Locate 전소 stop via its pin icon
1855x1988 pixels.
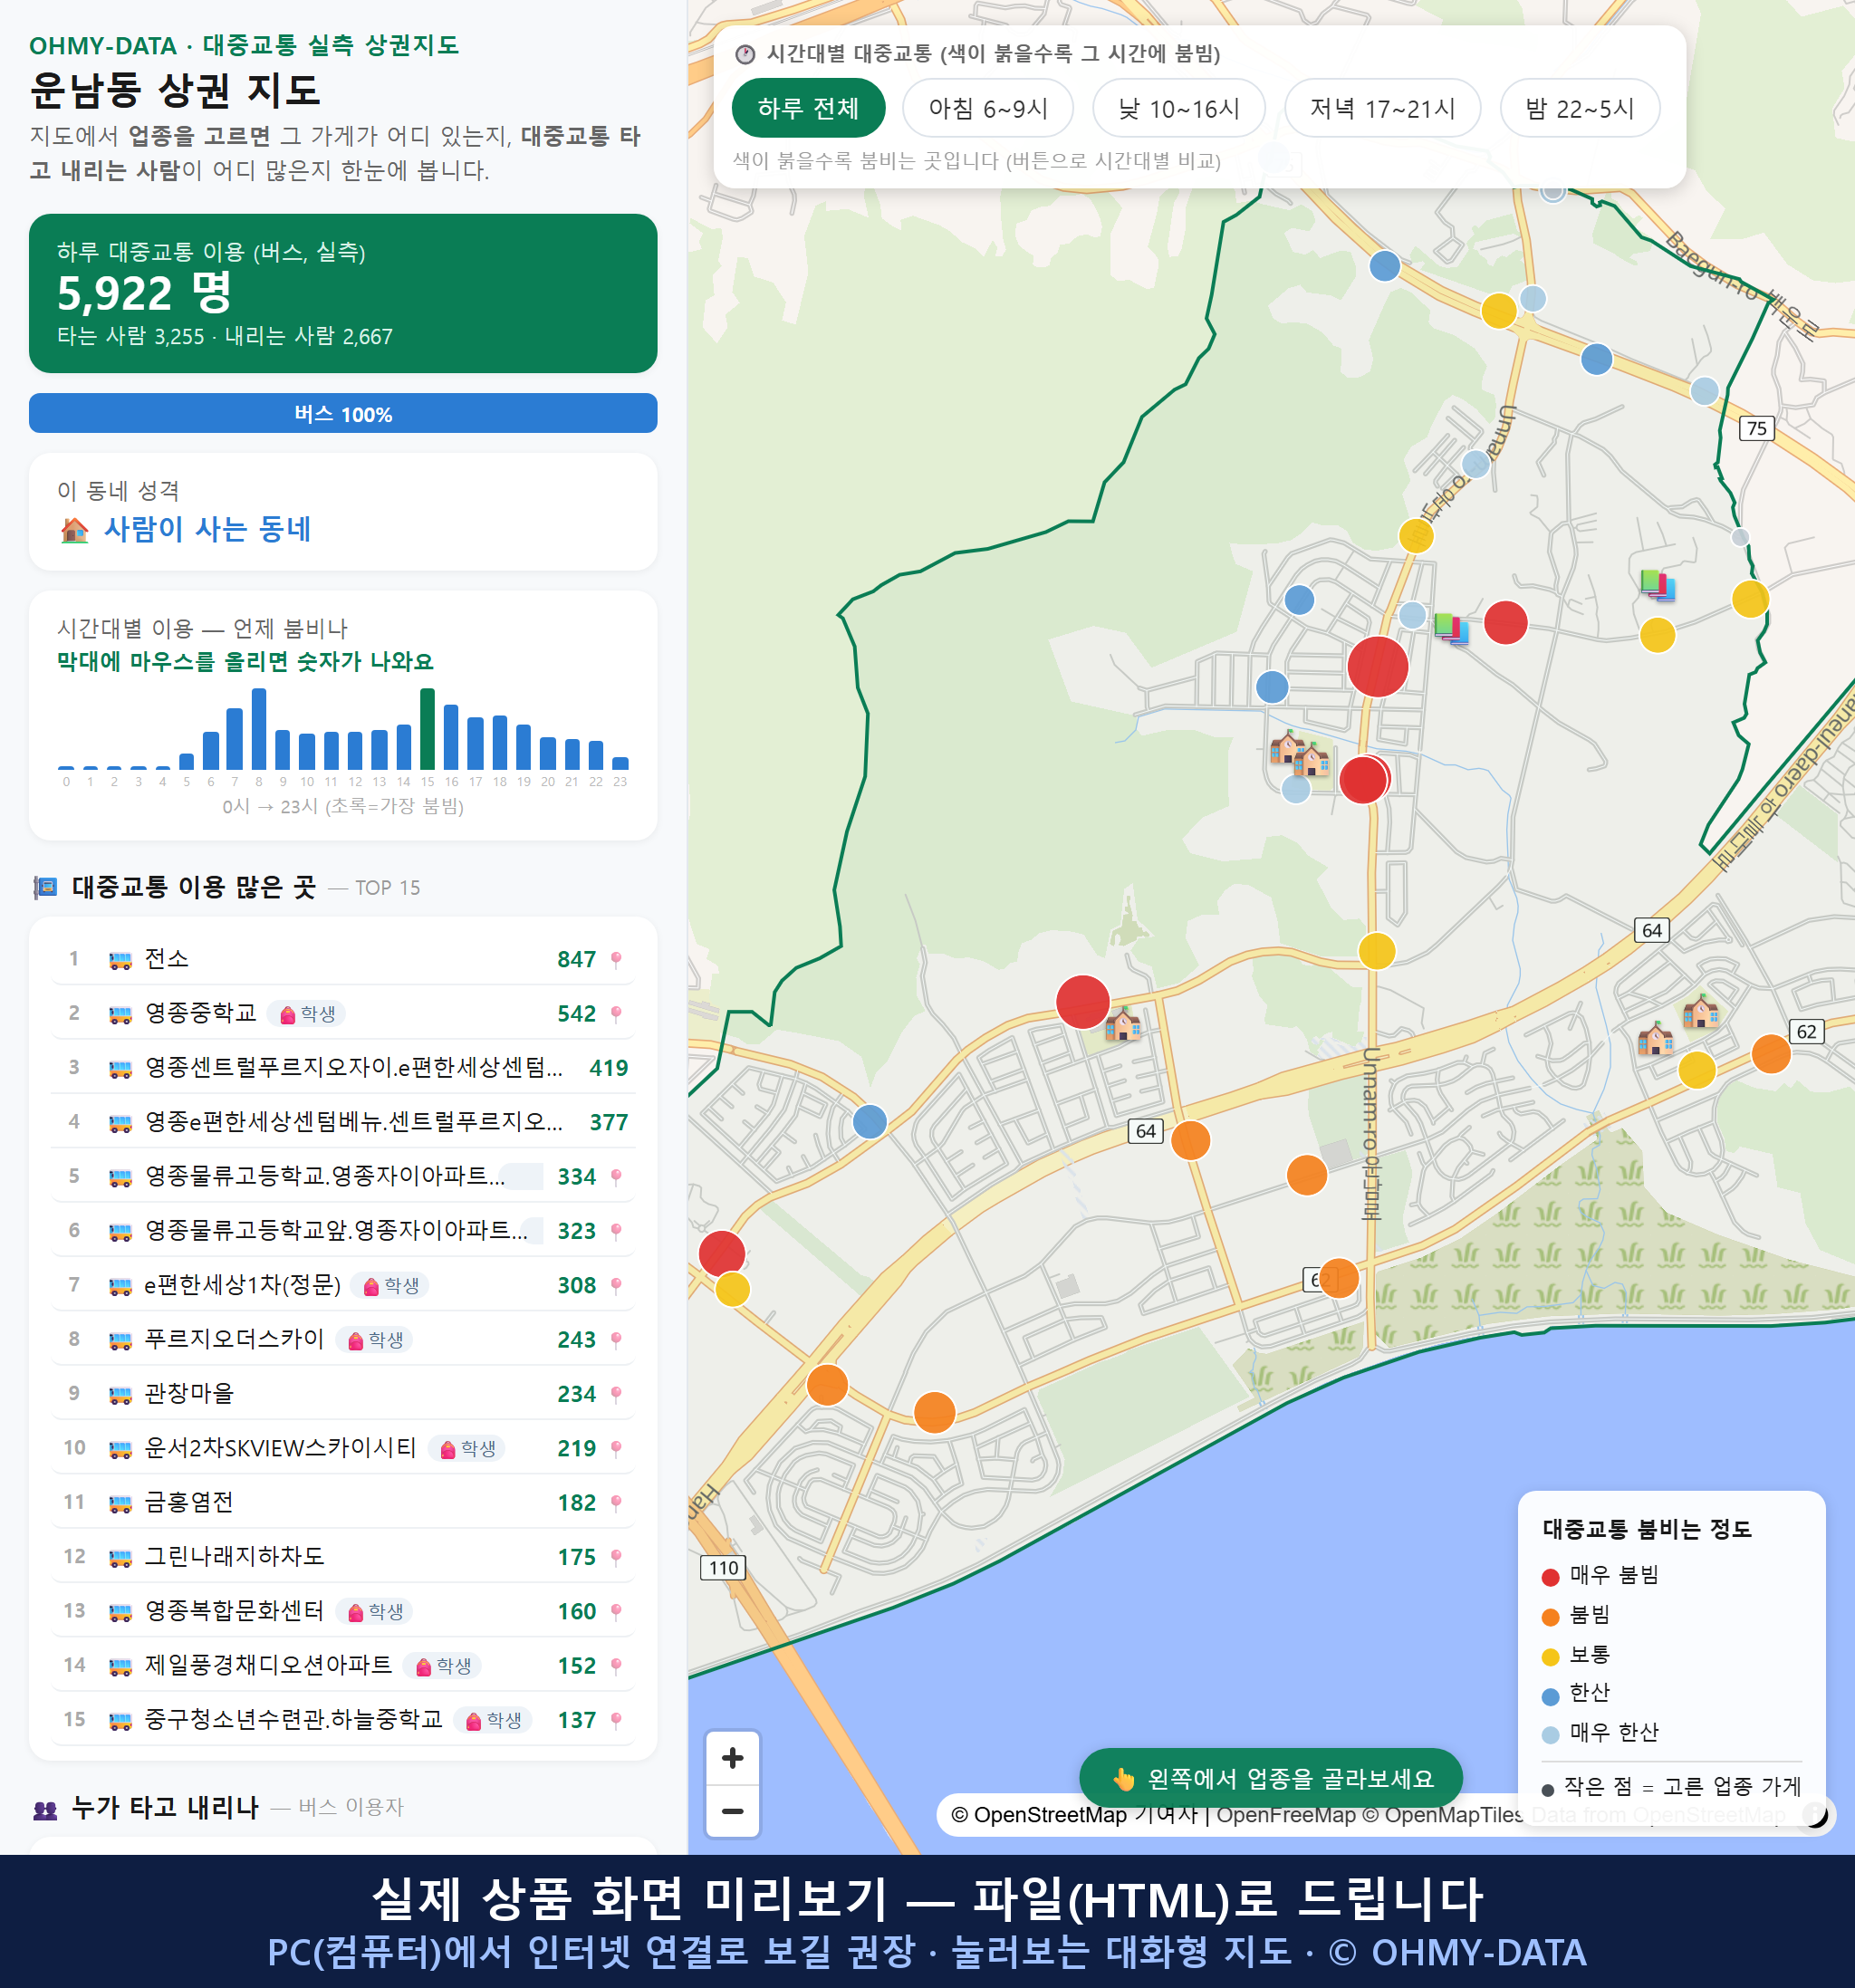616,959
